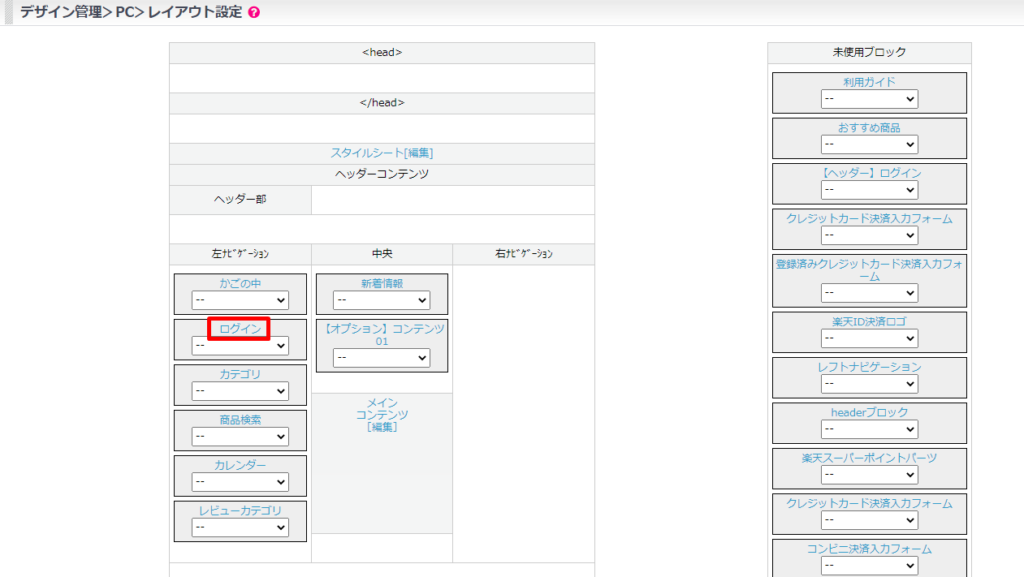Image resolution: width=1024 pixels, height=577 pixels.
Task: Open the 楽天スーパーポイントパーツ link
Action: [x=869, y=458]
